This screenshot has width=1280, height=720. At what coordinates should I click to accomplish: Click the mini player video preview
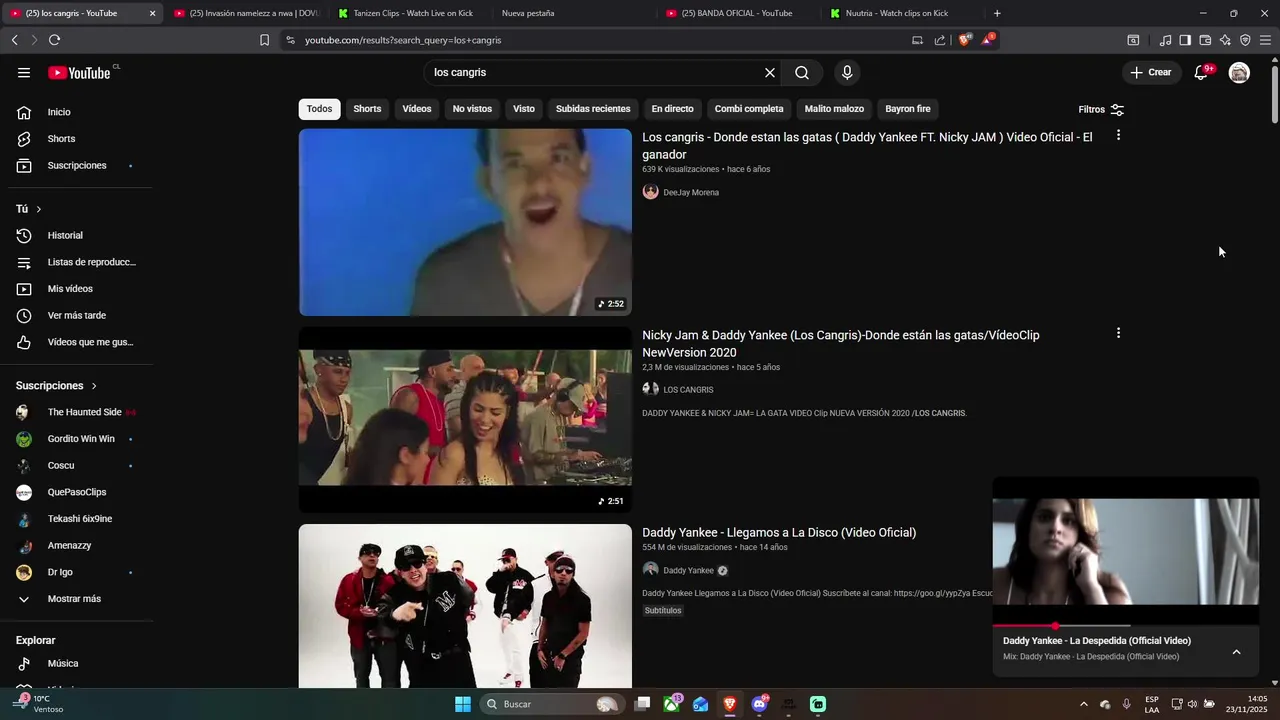coord(1125,551)
